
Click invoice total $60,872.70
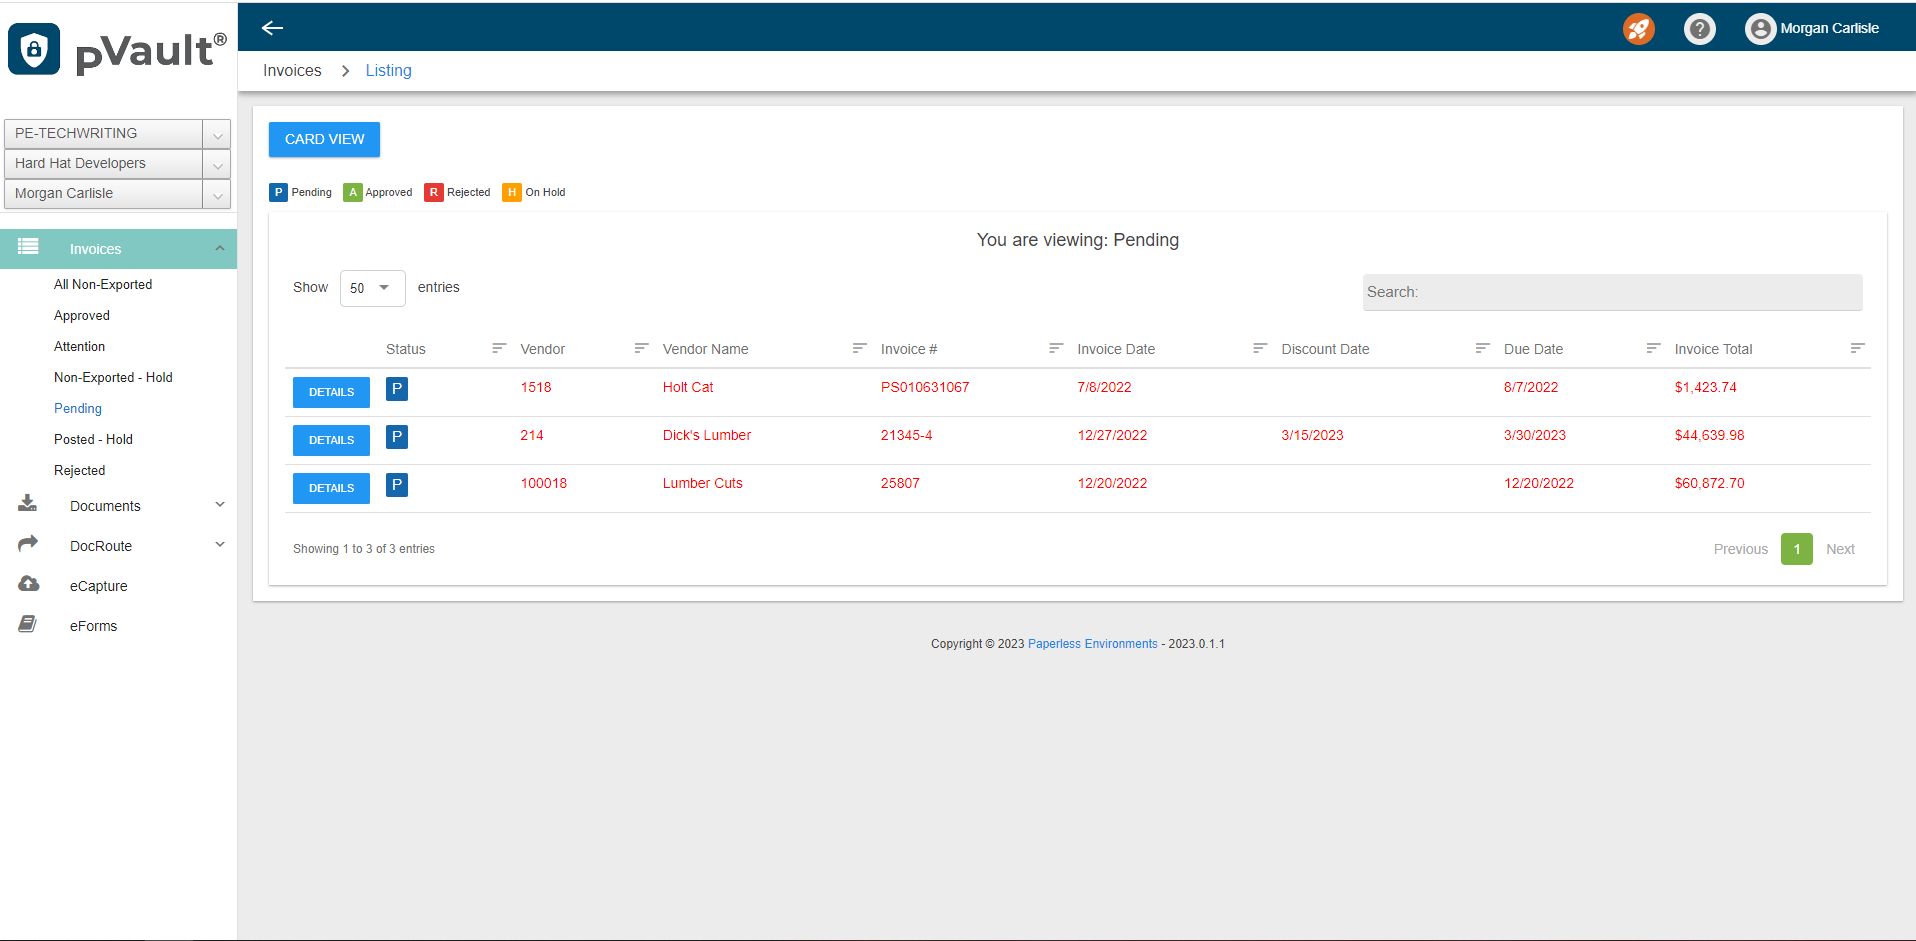point(1709,483)
